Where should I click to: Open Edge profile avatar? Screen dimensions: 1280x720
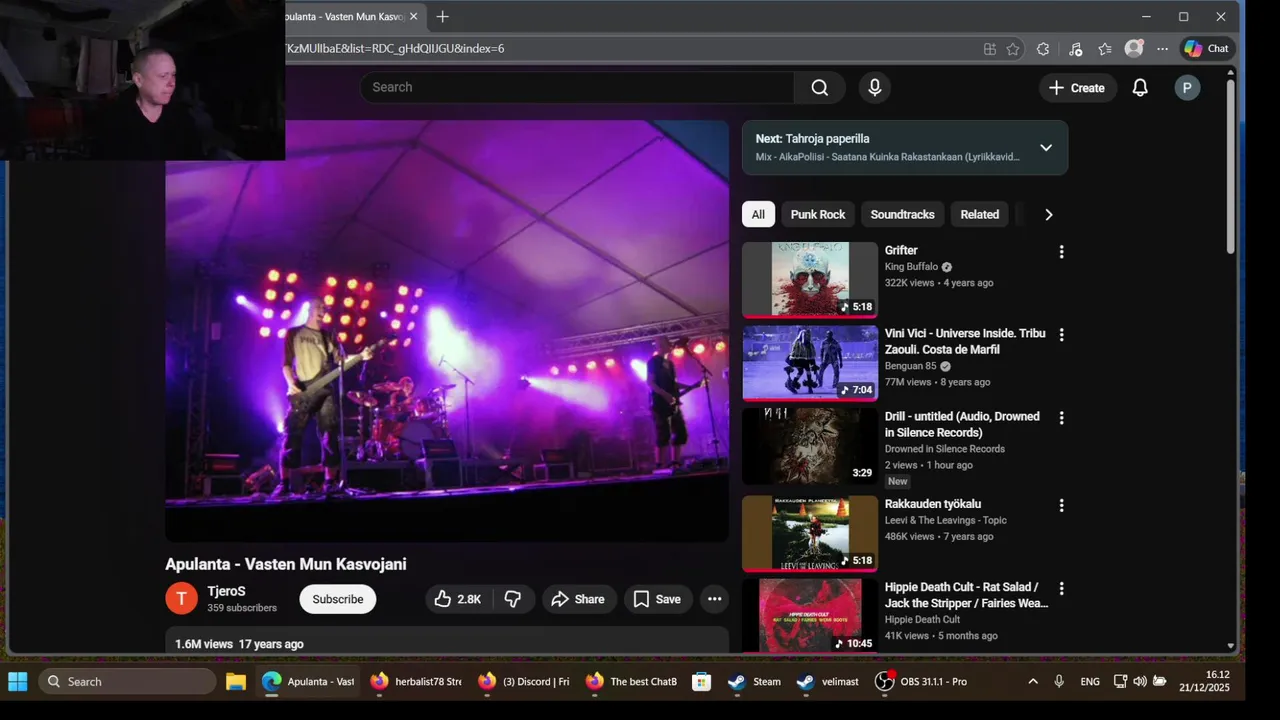click(1133, 48)
